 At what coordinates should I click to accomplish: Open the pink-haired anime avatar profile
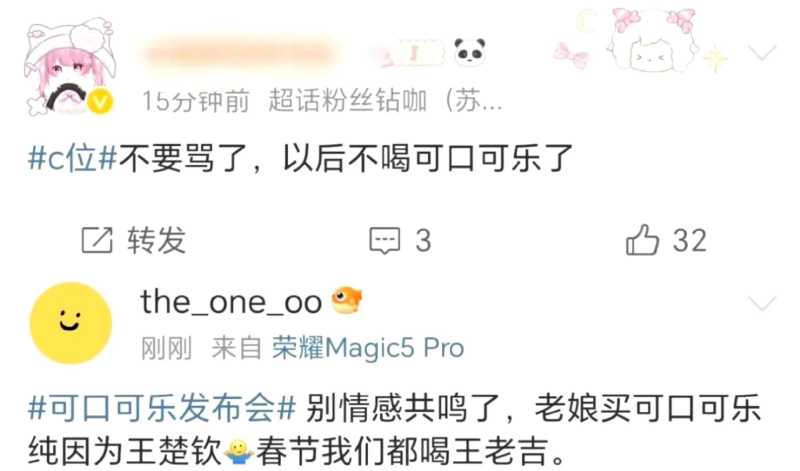point(70,67)
